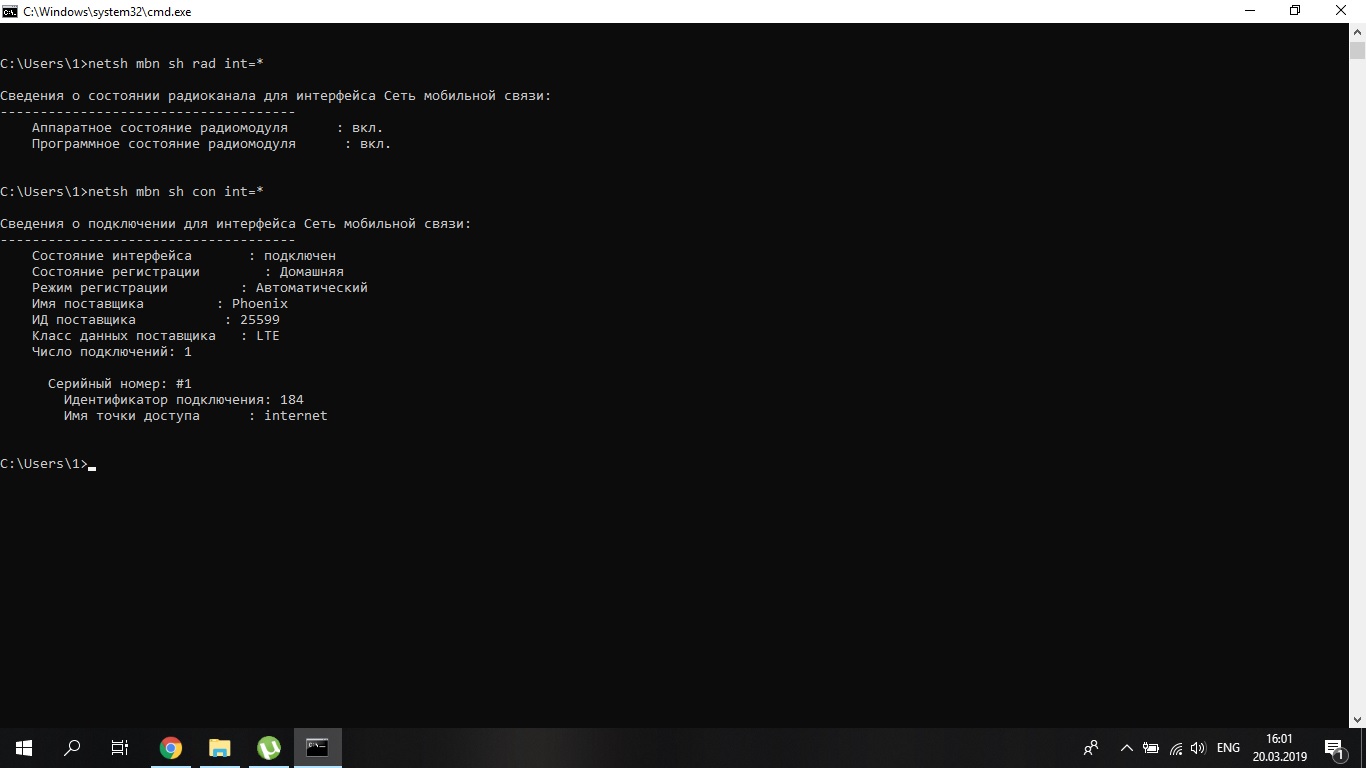The image size is (1366, 768).
Task: Click the line "Число подключений: 1"
Action: (112, 352)
